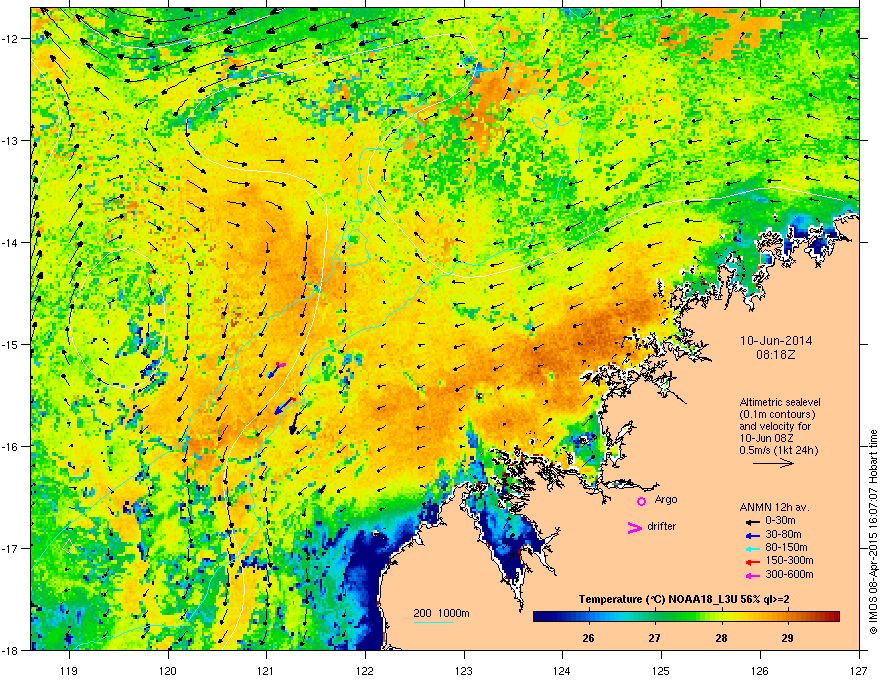Image resolution: width=880 pixels, height=680 pixels.
Task: Click the '0.5m/s (1kt 24h)' label
Action: pyautogui.click(x=778, y=450)
